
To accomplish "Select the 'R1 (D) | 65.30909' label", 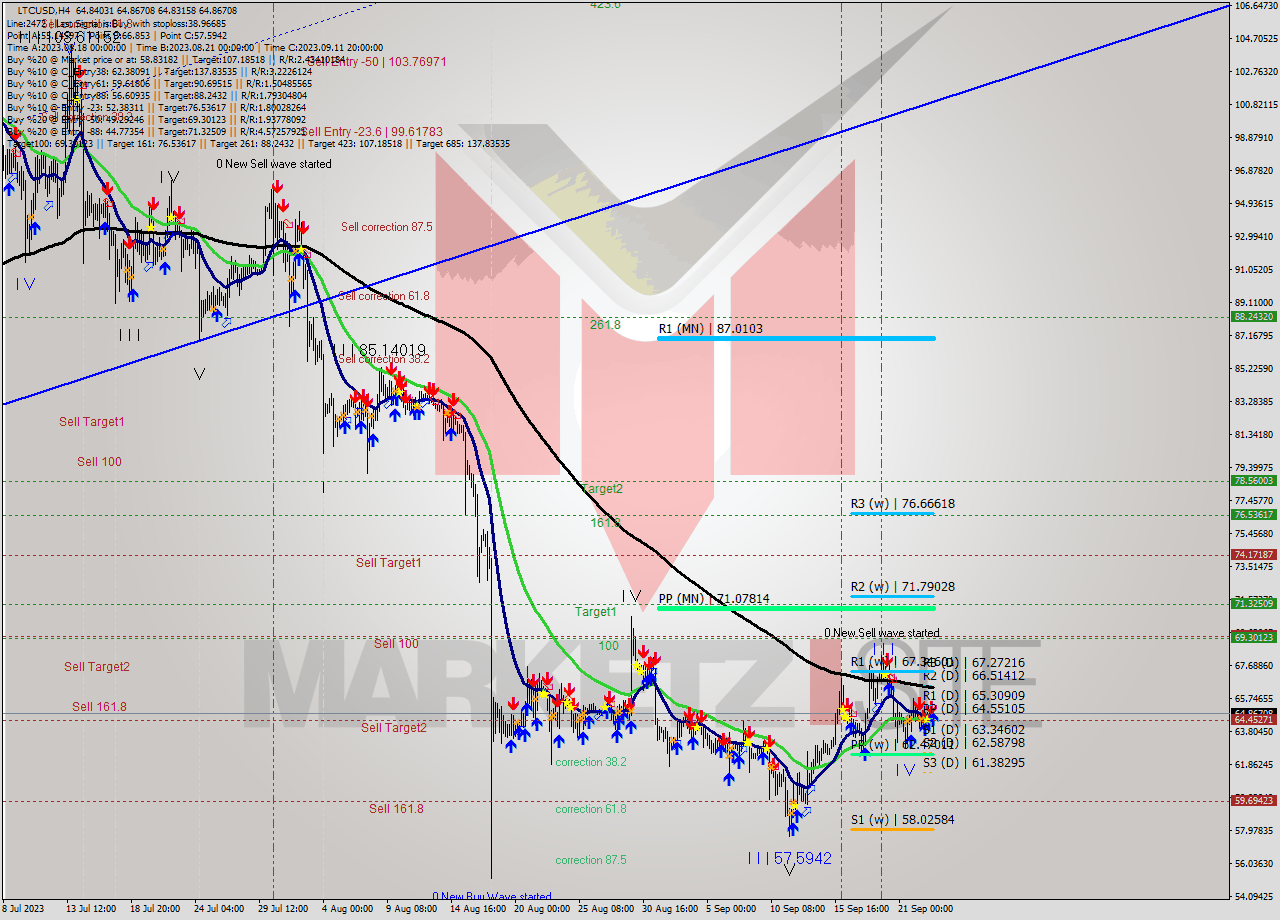I will [x=973, y=696].
